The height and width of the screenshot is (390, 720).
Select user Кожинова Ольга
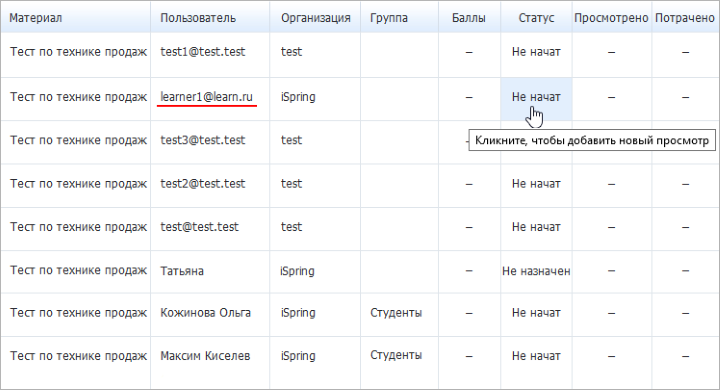pyautogui.click(x=205, y=313)
